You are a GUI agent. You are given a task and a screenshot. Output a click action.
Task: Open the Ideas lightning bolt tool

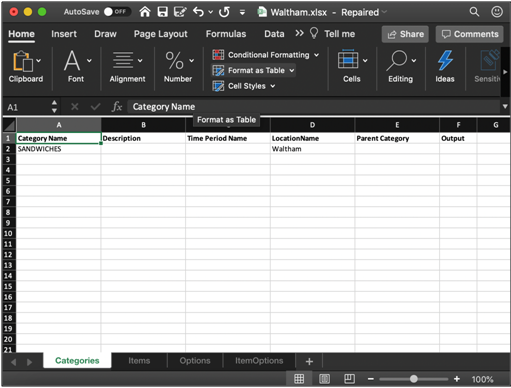(x=445, y=66)
